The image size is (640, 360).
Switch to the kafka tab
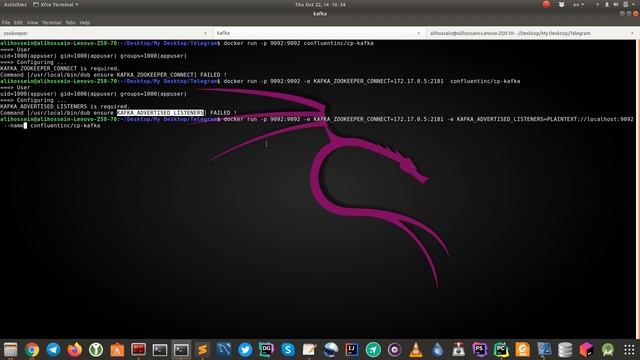click(320, 33)
